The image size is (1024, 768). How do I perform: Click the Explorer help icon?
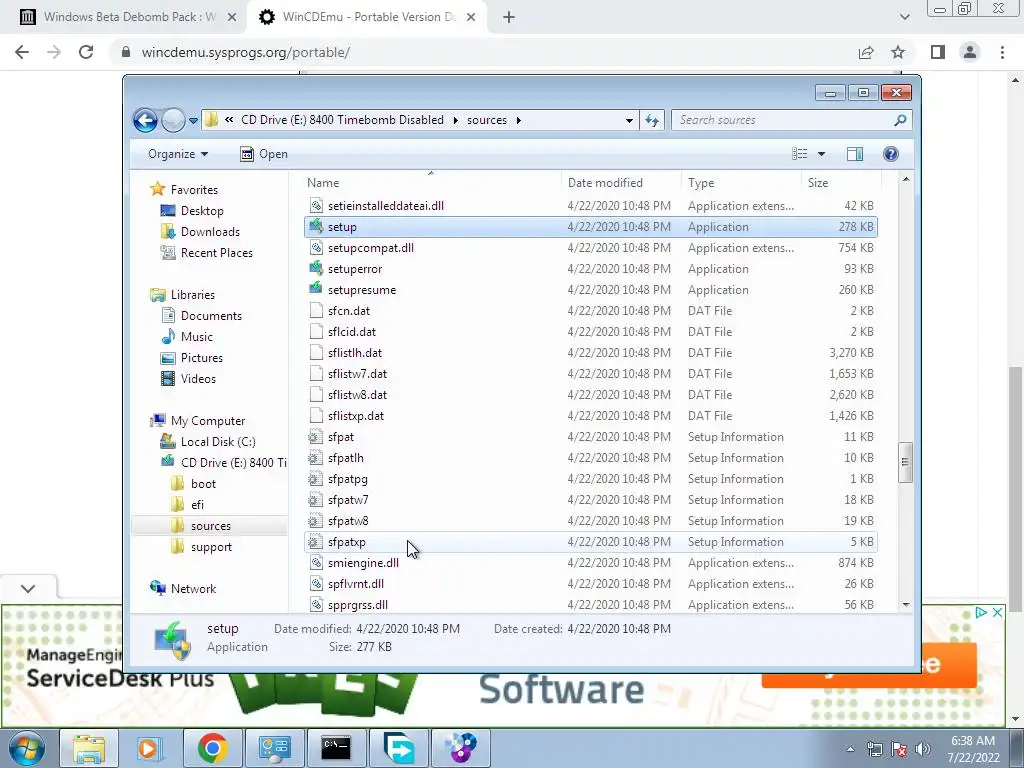pyautogui.click(x=891, y=153)
